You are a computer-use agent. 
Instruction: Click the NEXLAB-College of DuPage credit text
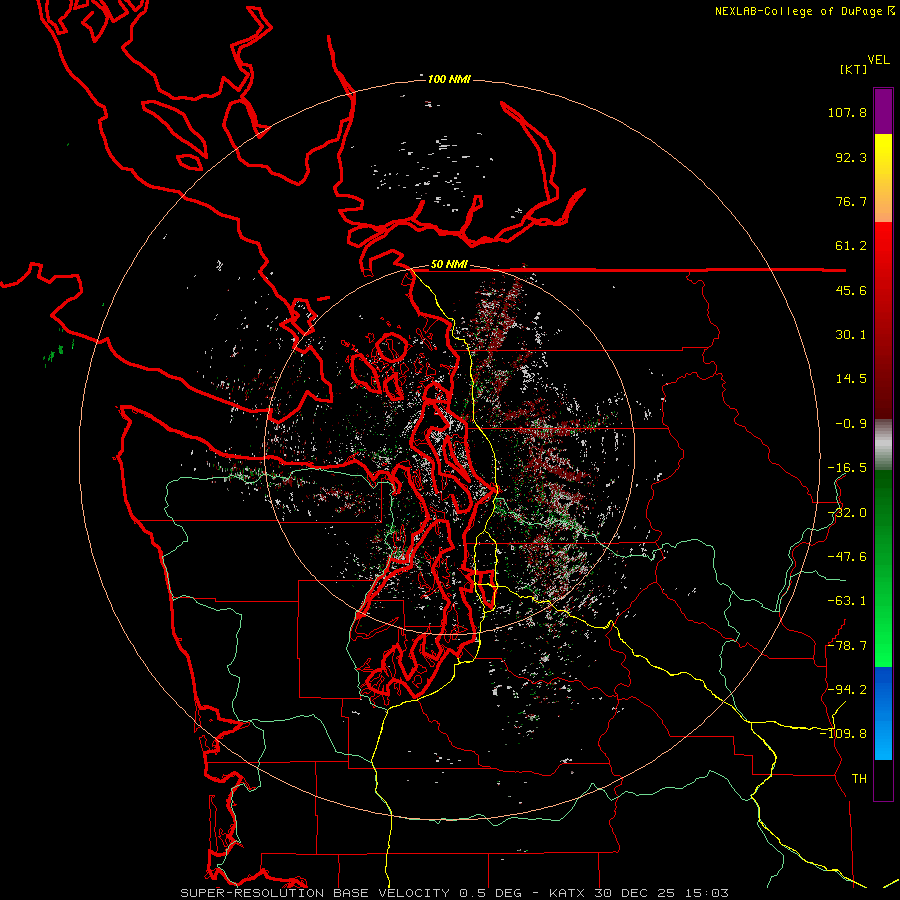[805, 11]
